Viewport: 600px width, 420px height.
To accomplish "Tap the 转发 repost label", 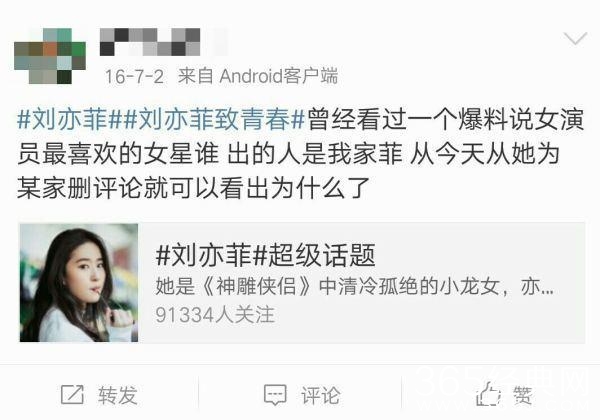I will pyautogui.click(x=117, y=395).
